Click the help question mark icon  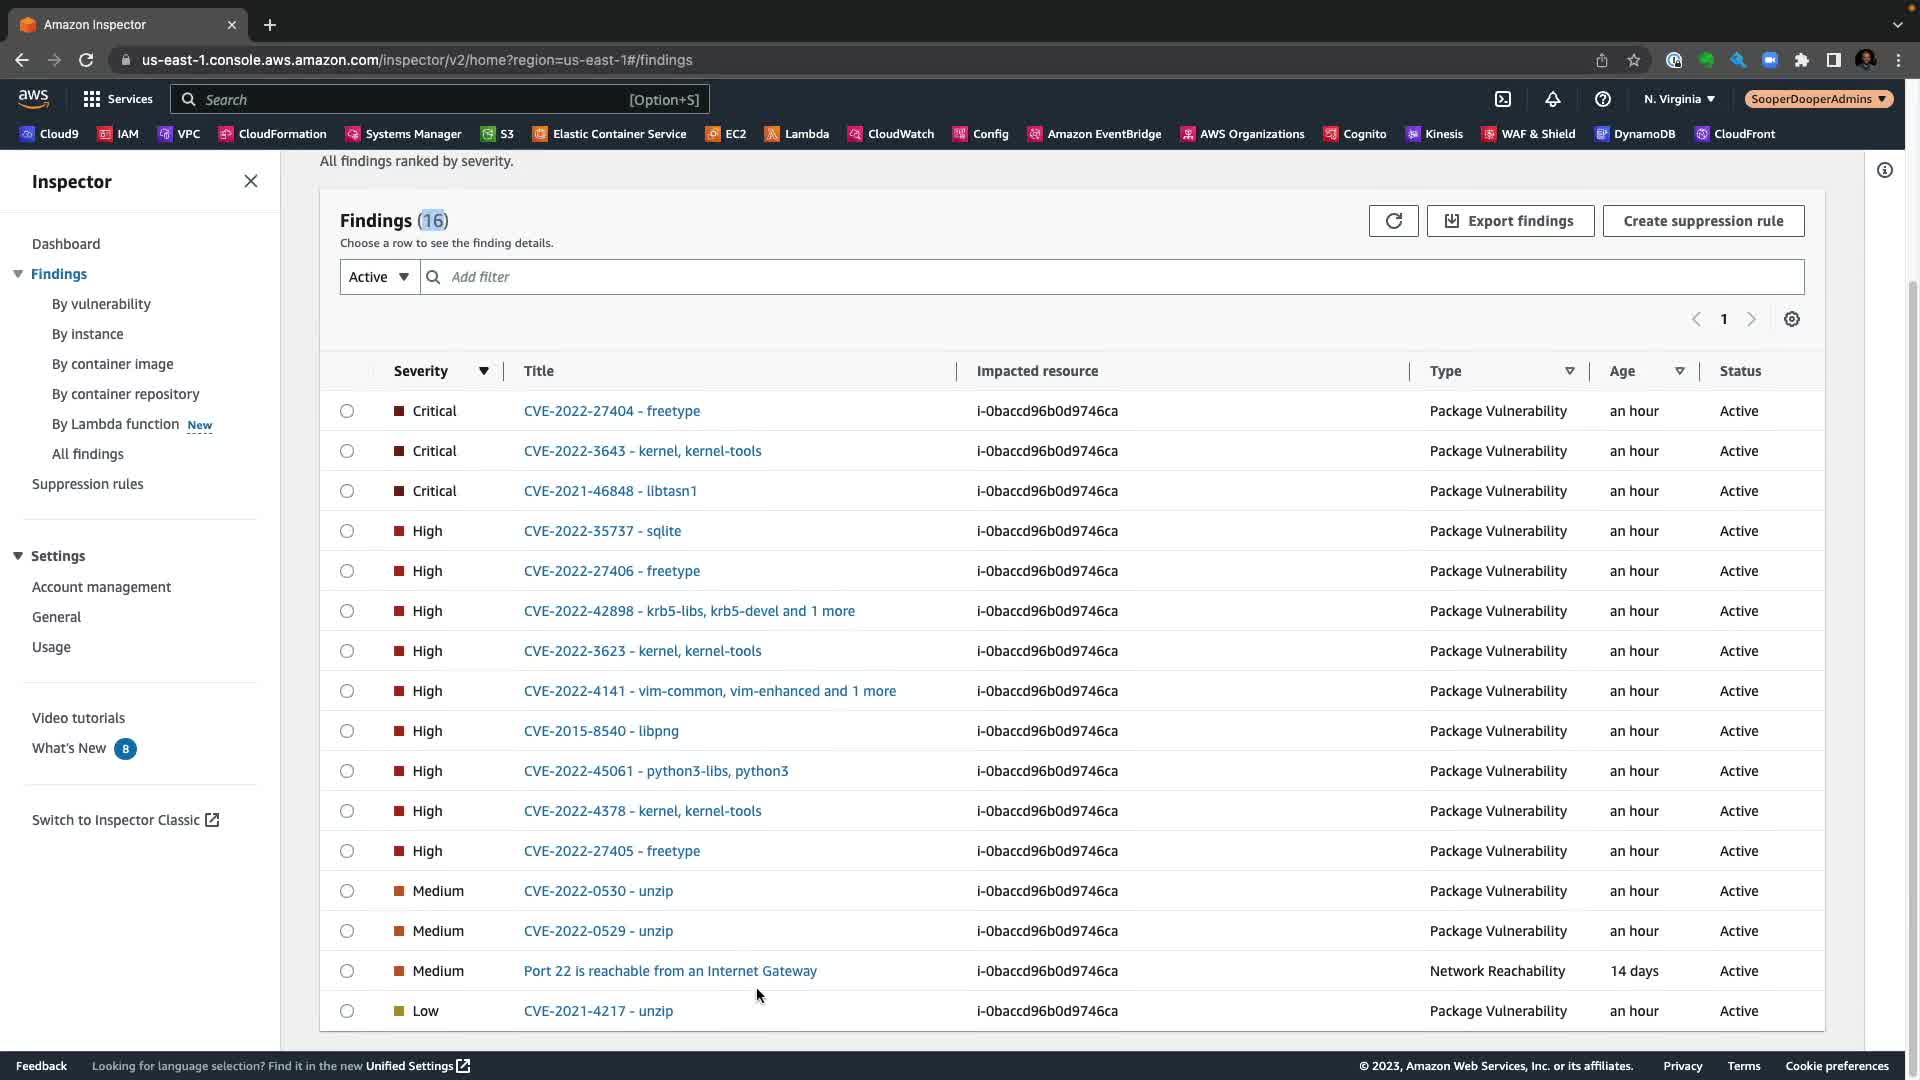pos(1603,99)
